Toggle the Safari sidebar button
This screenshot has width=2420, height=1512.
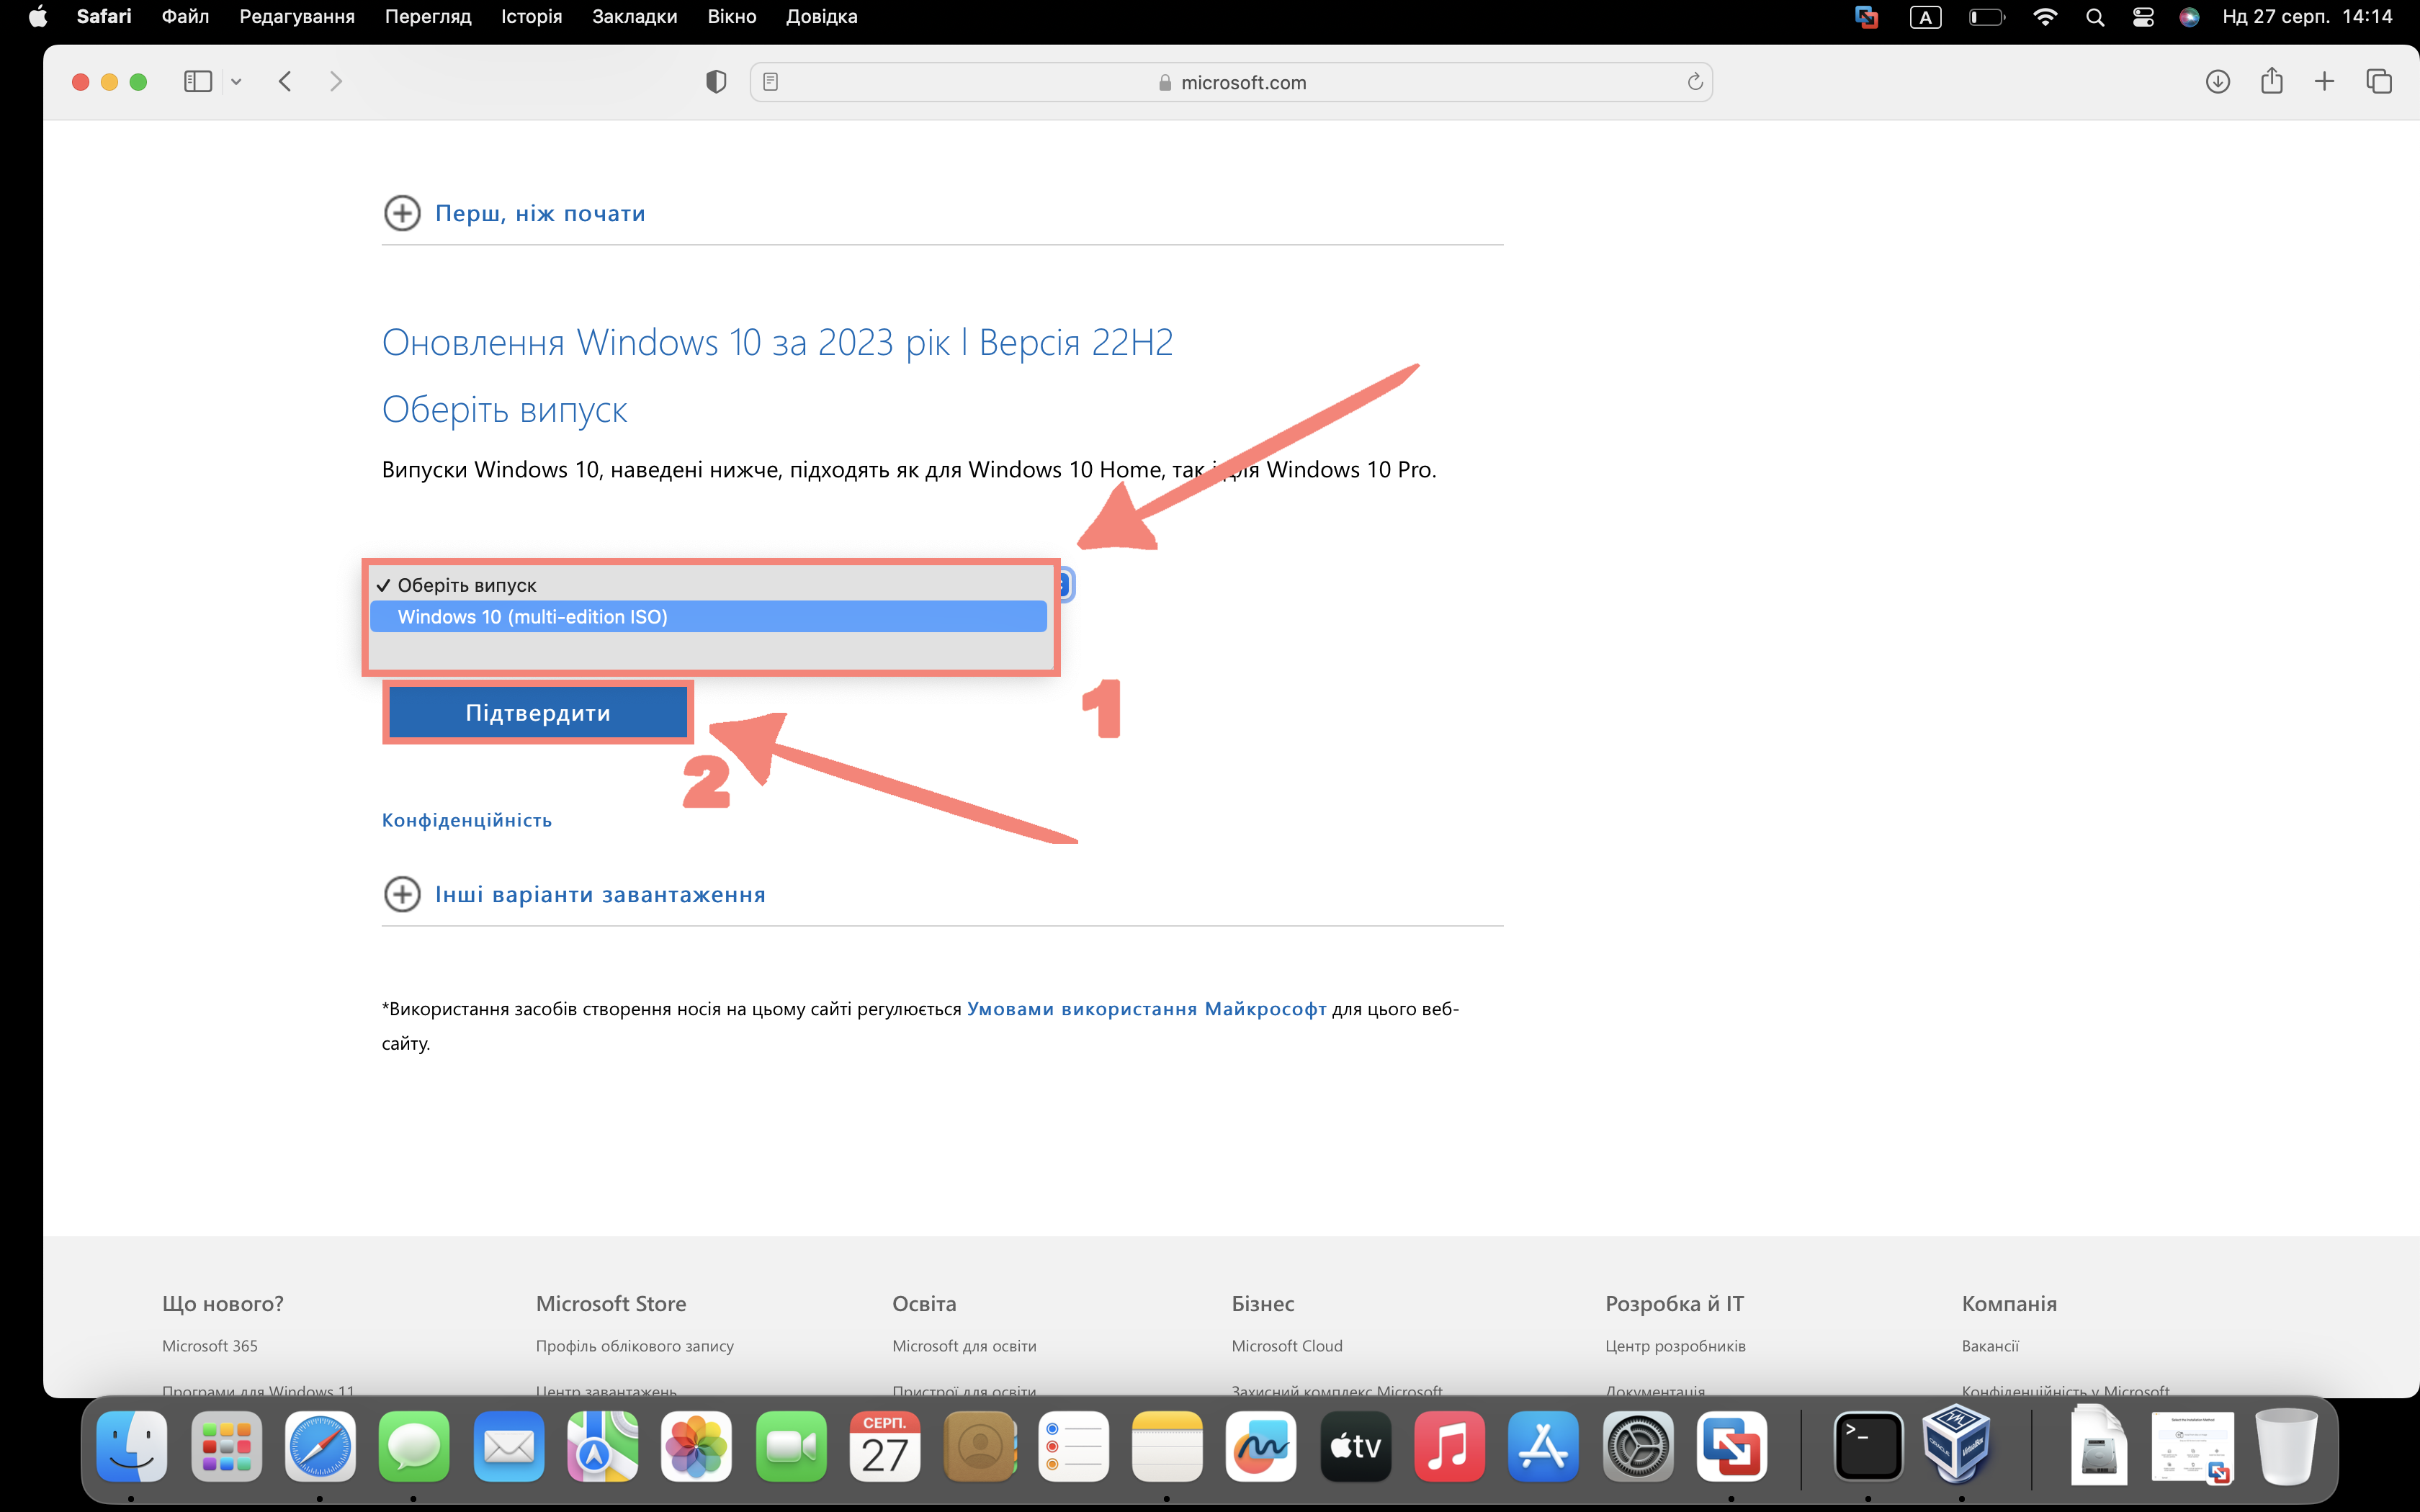tap(198, 82)
